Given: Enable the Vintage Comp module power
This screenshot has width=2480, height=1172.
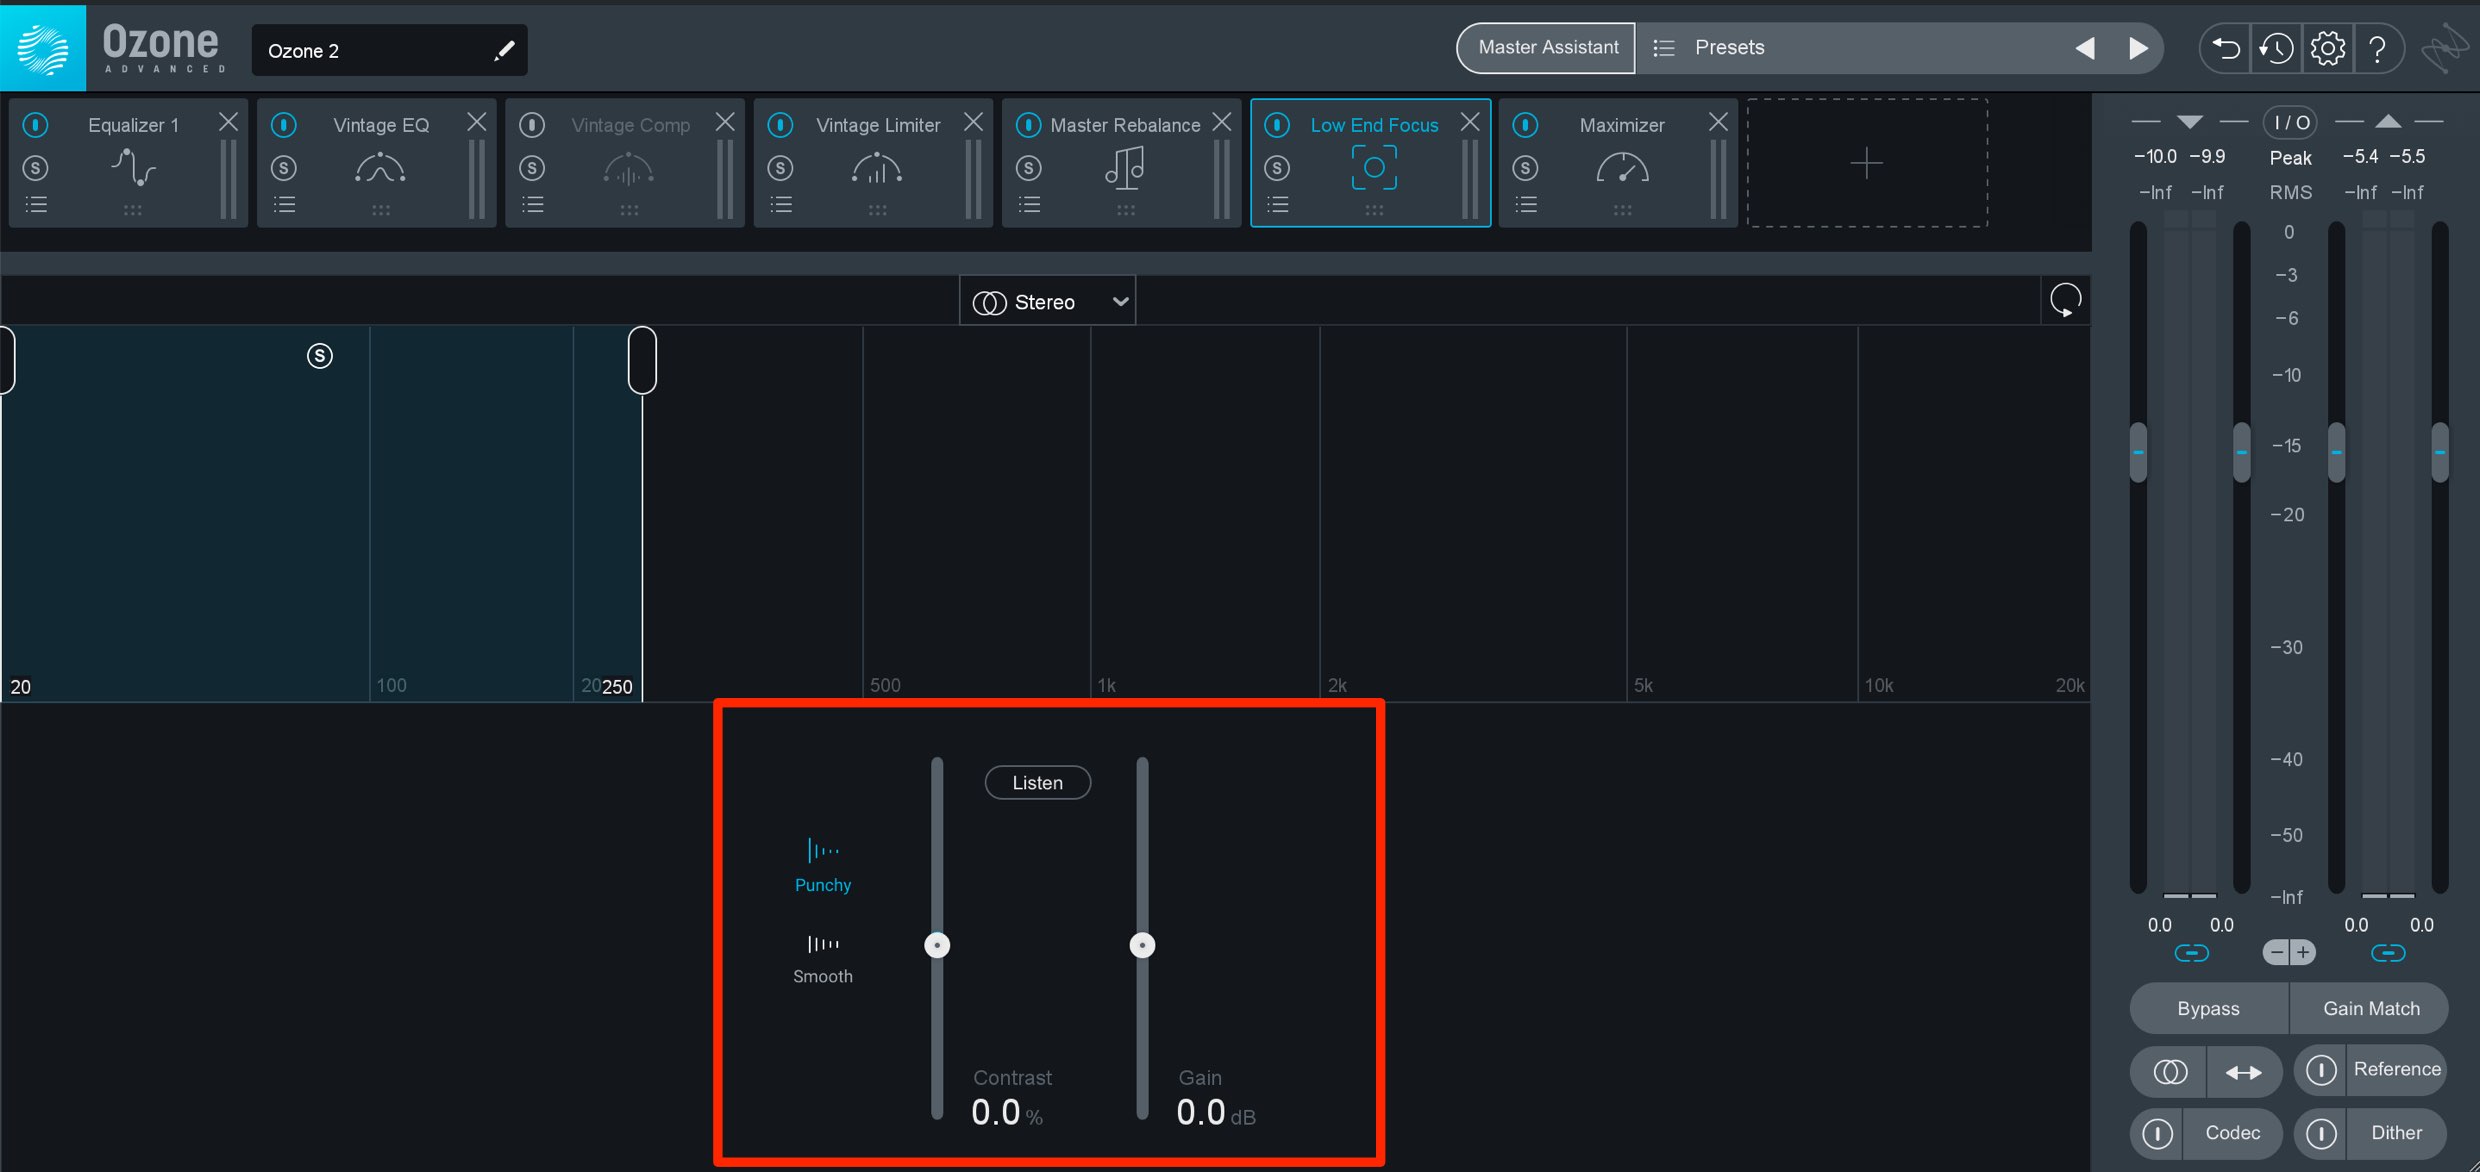Looking at the screenshot, I should pyautogui.click(x=532, y=125).
